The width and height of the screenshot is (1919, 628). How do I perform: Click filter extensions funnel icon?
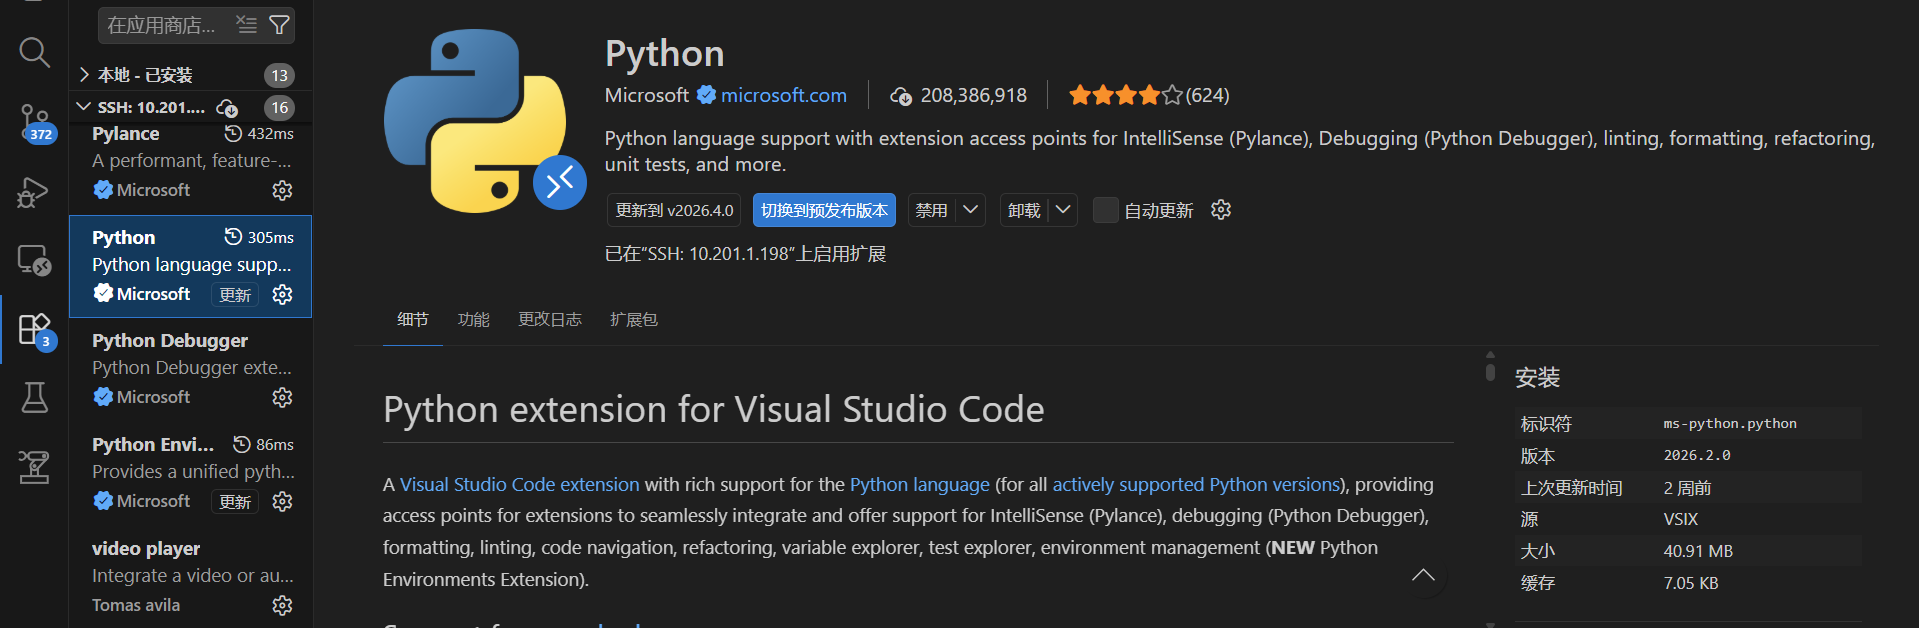click(x=280, y=25)
